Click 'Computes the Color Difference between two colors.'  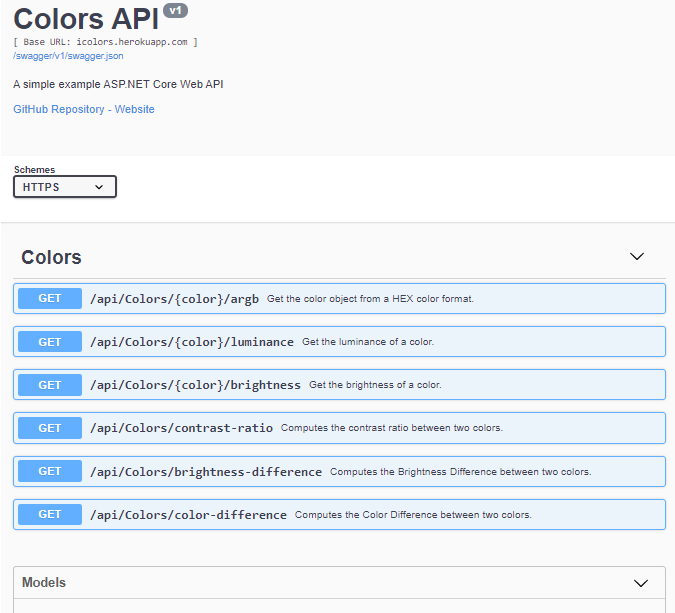[x=413, y=515]
